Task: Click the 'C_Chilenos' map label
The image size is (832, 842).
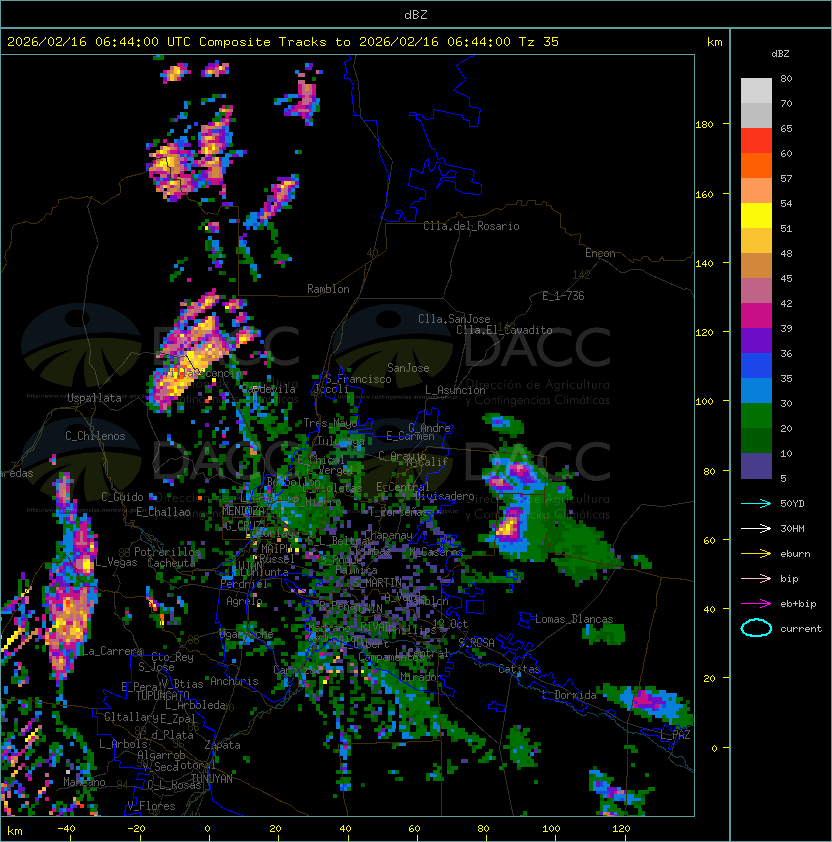Action: 95,436
